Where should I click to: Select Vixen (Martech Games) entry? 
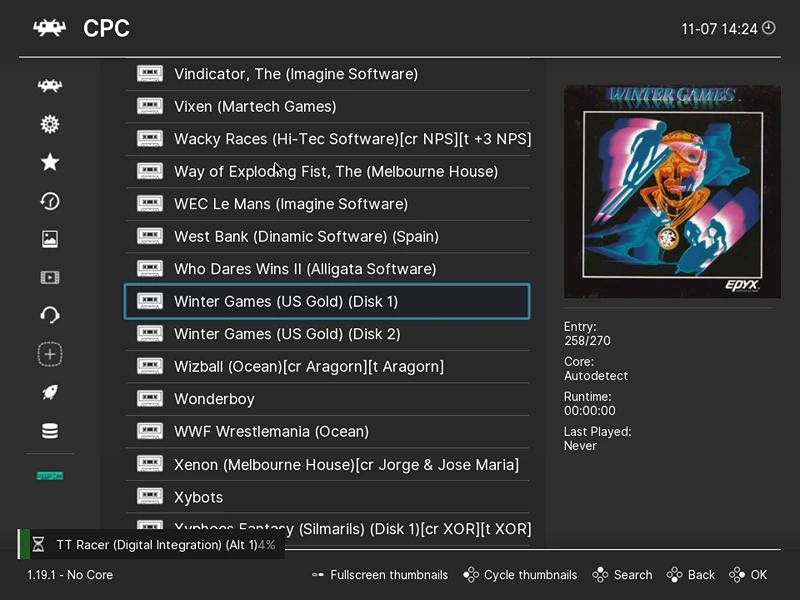point(327,106)
